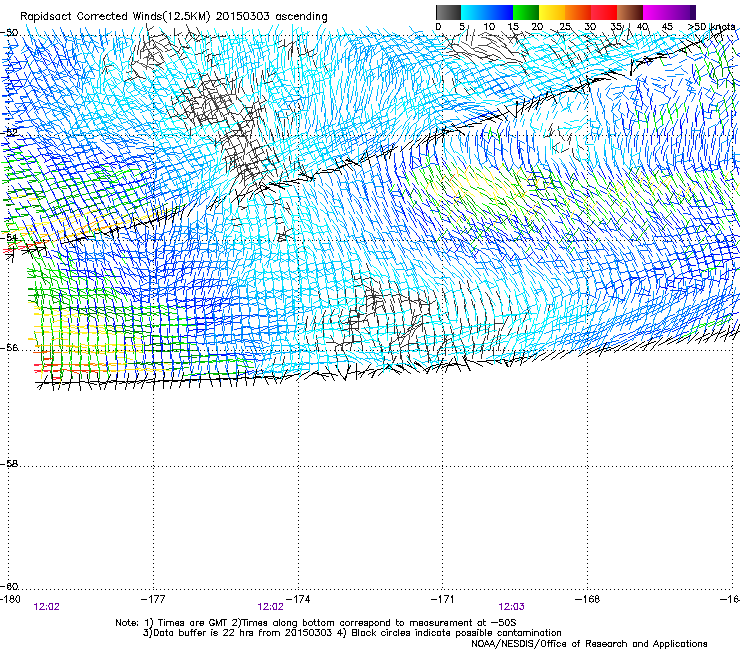Click the -58 latitude axis label

tap(9, 464)
